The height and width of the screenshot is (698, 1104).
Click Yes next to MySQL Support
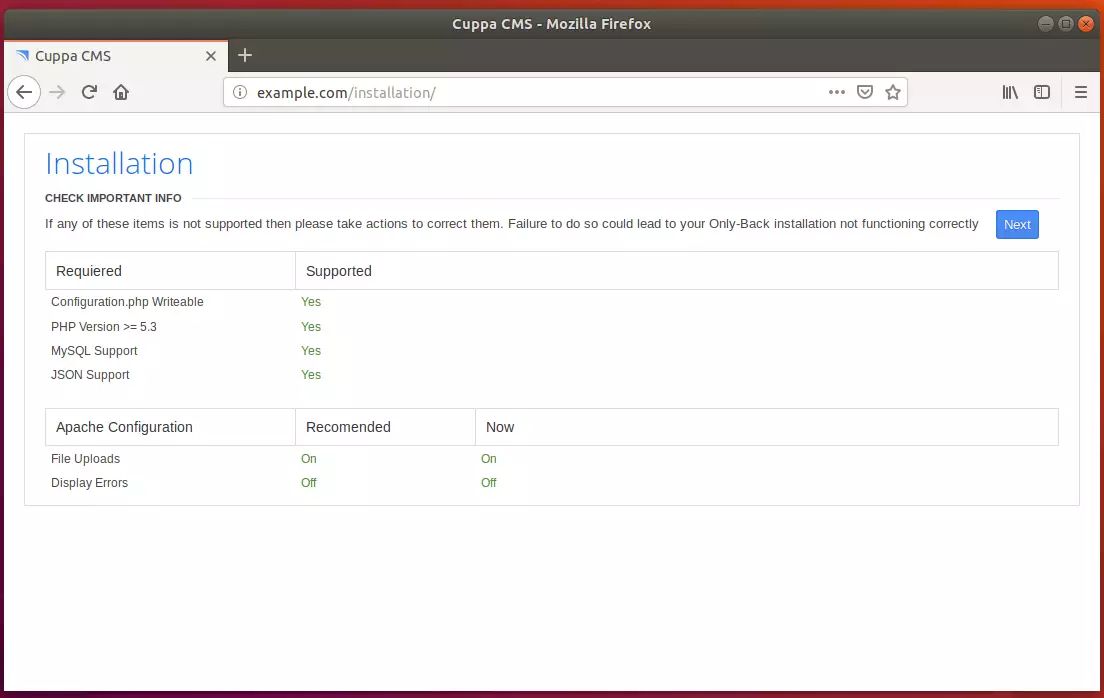[x=310, y=351]
